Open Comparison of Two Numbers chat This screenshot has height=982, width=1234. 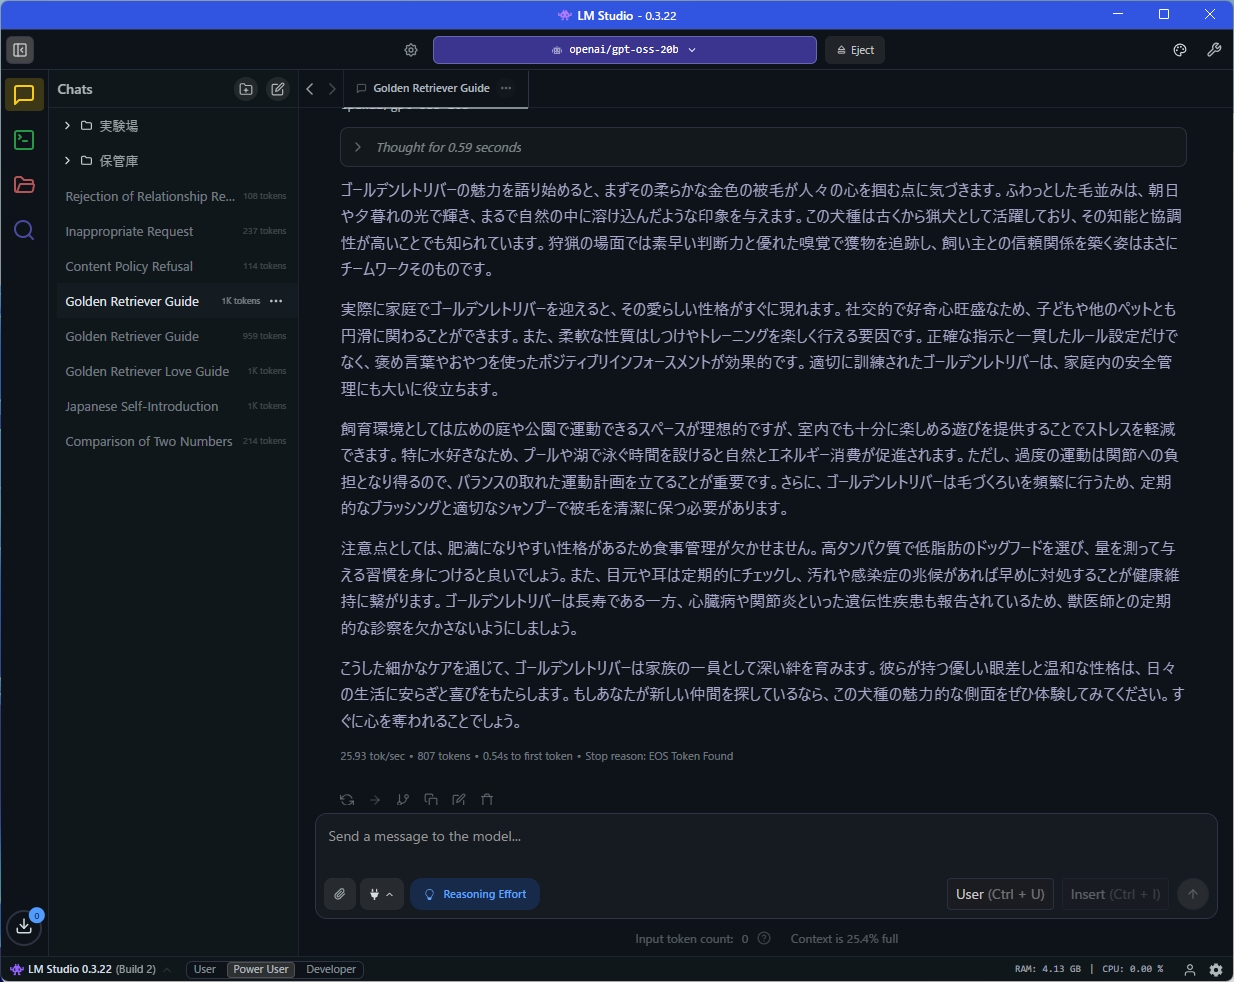[176, 441]
